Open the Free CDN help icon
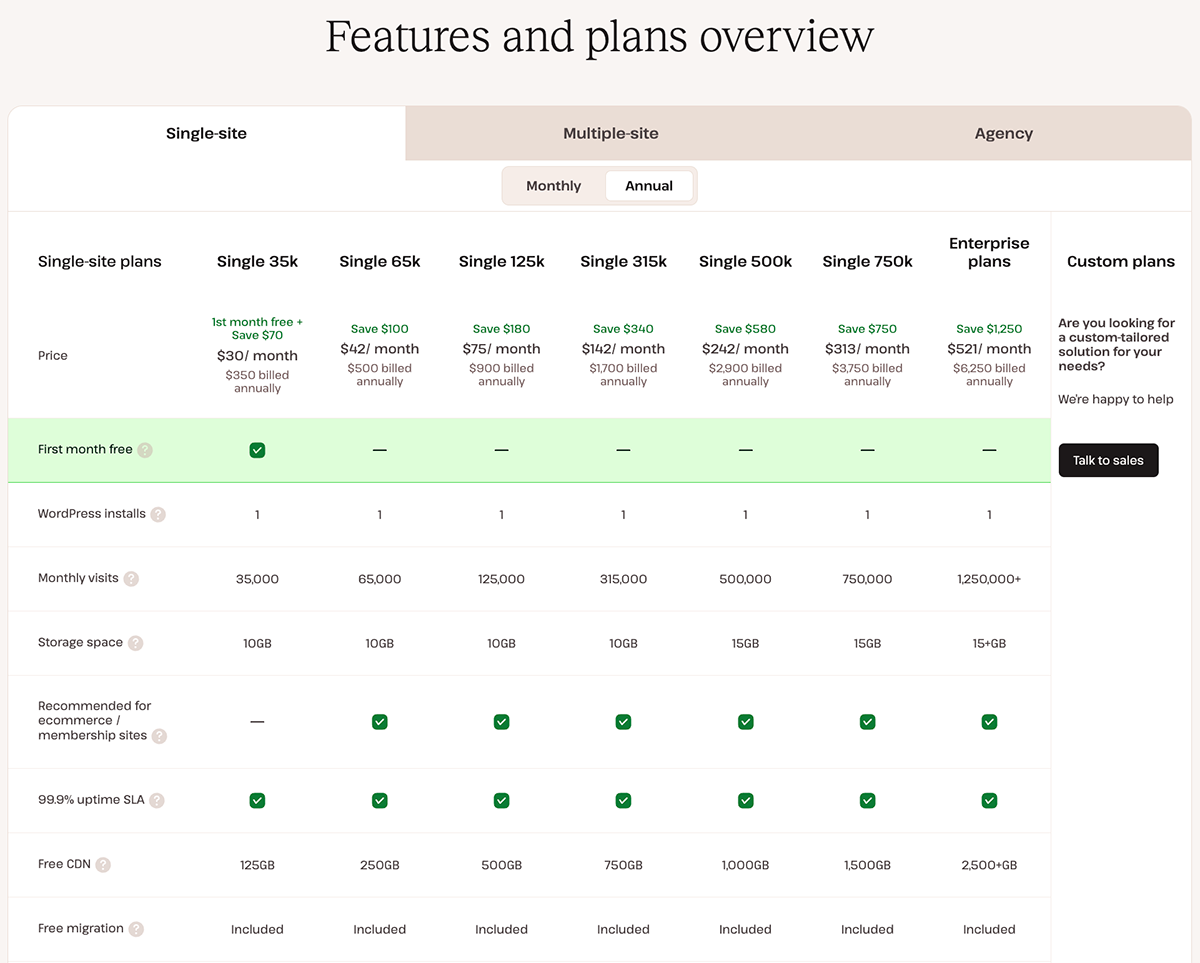The height and width of the screenshot is (963, 1200). point(103,865)
